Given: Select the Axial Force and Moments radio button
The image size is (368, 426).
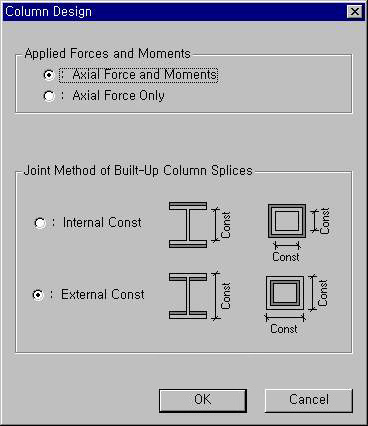Looking at the screenshot, I should tap(49, 75).
